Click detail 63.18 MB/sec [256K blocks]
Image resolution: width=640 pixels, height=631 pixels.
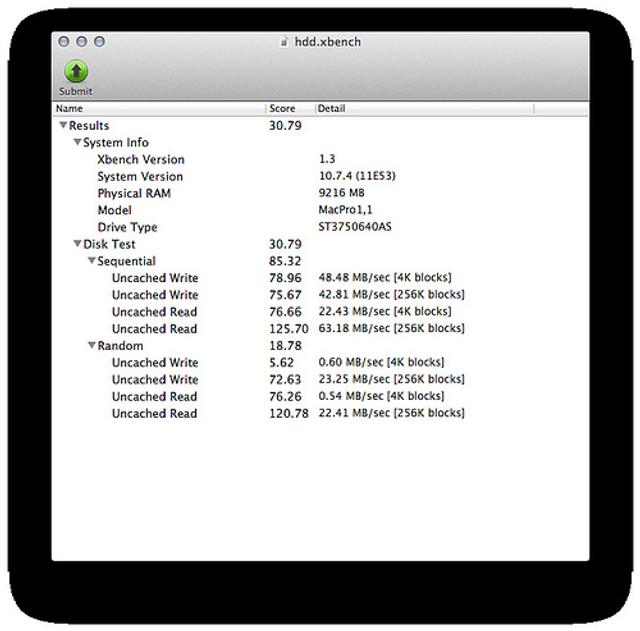coord(391,328)
